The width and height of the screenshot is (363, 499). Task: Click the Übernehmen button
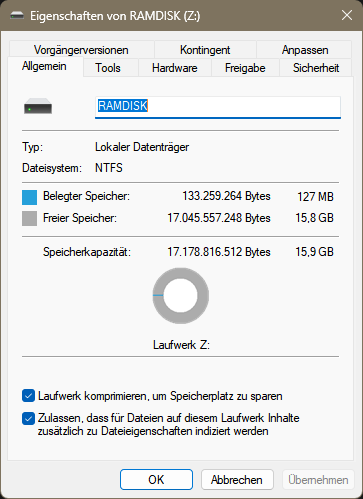(318, 480)
